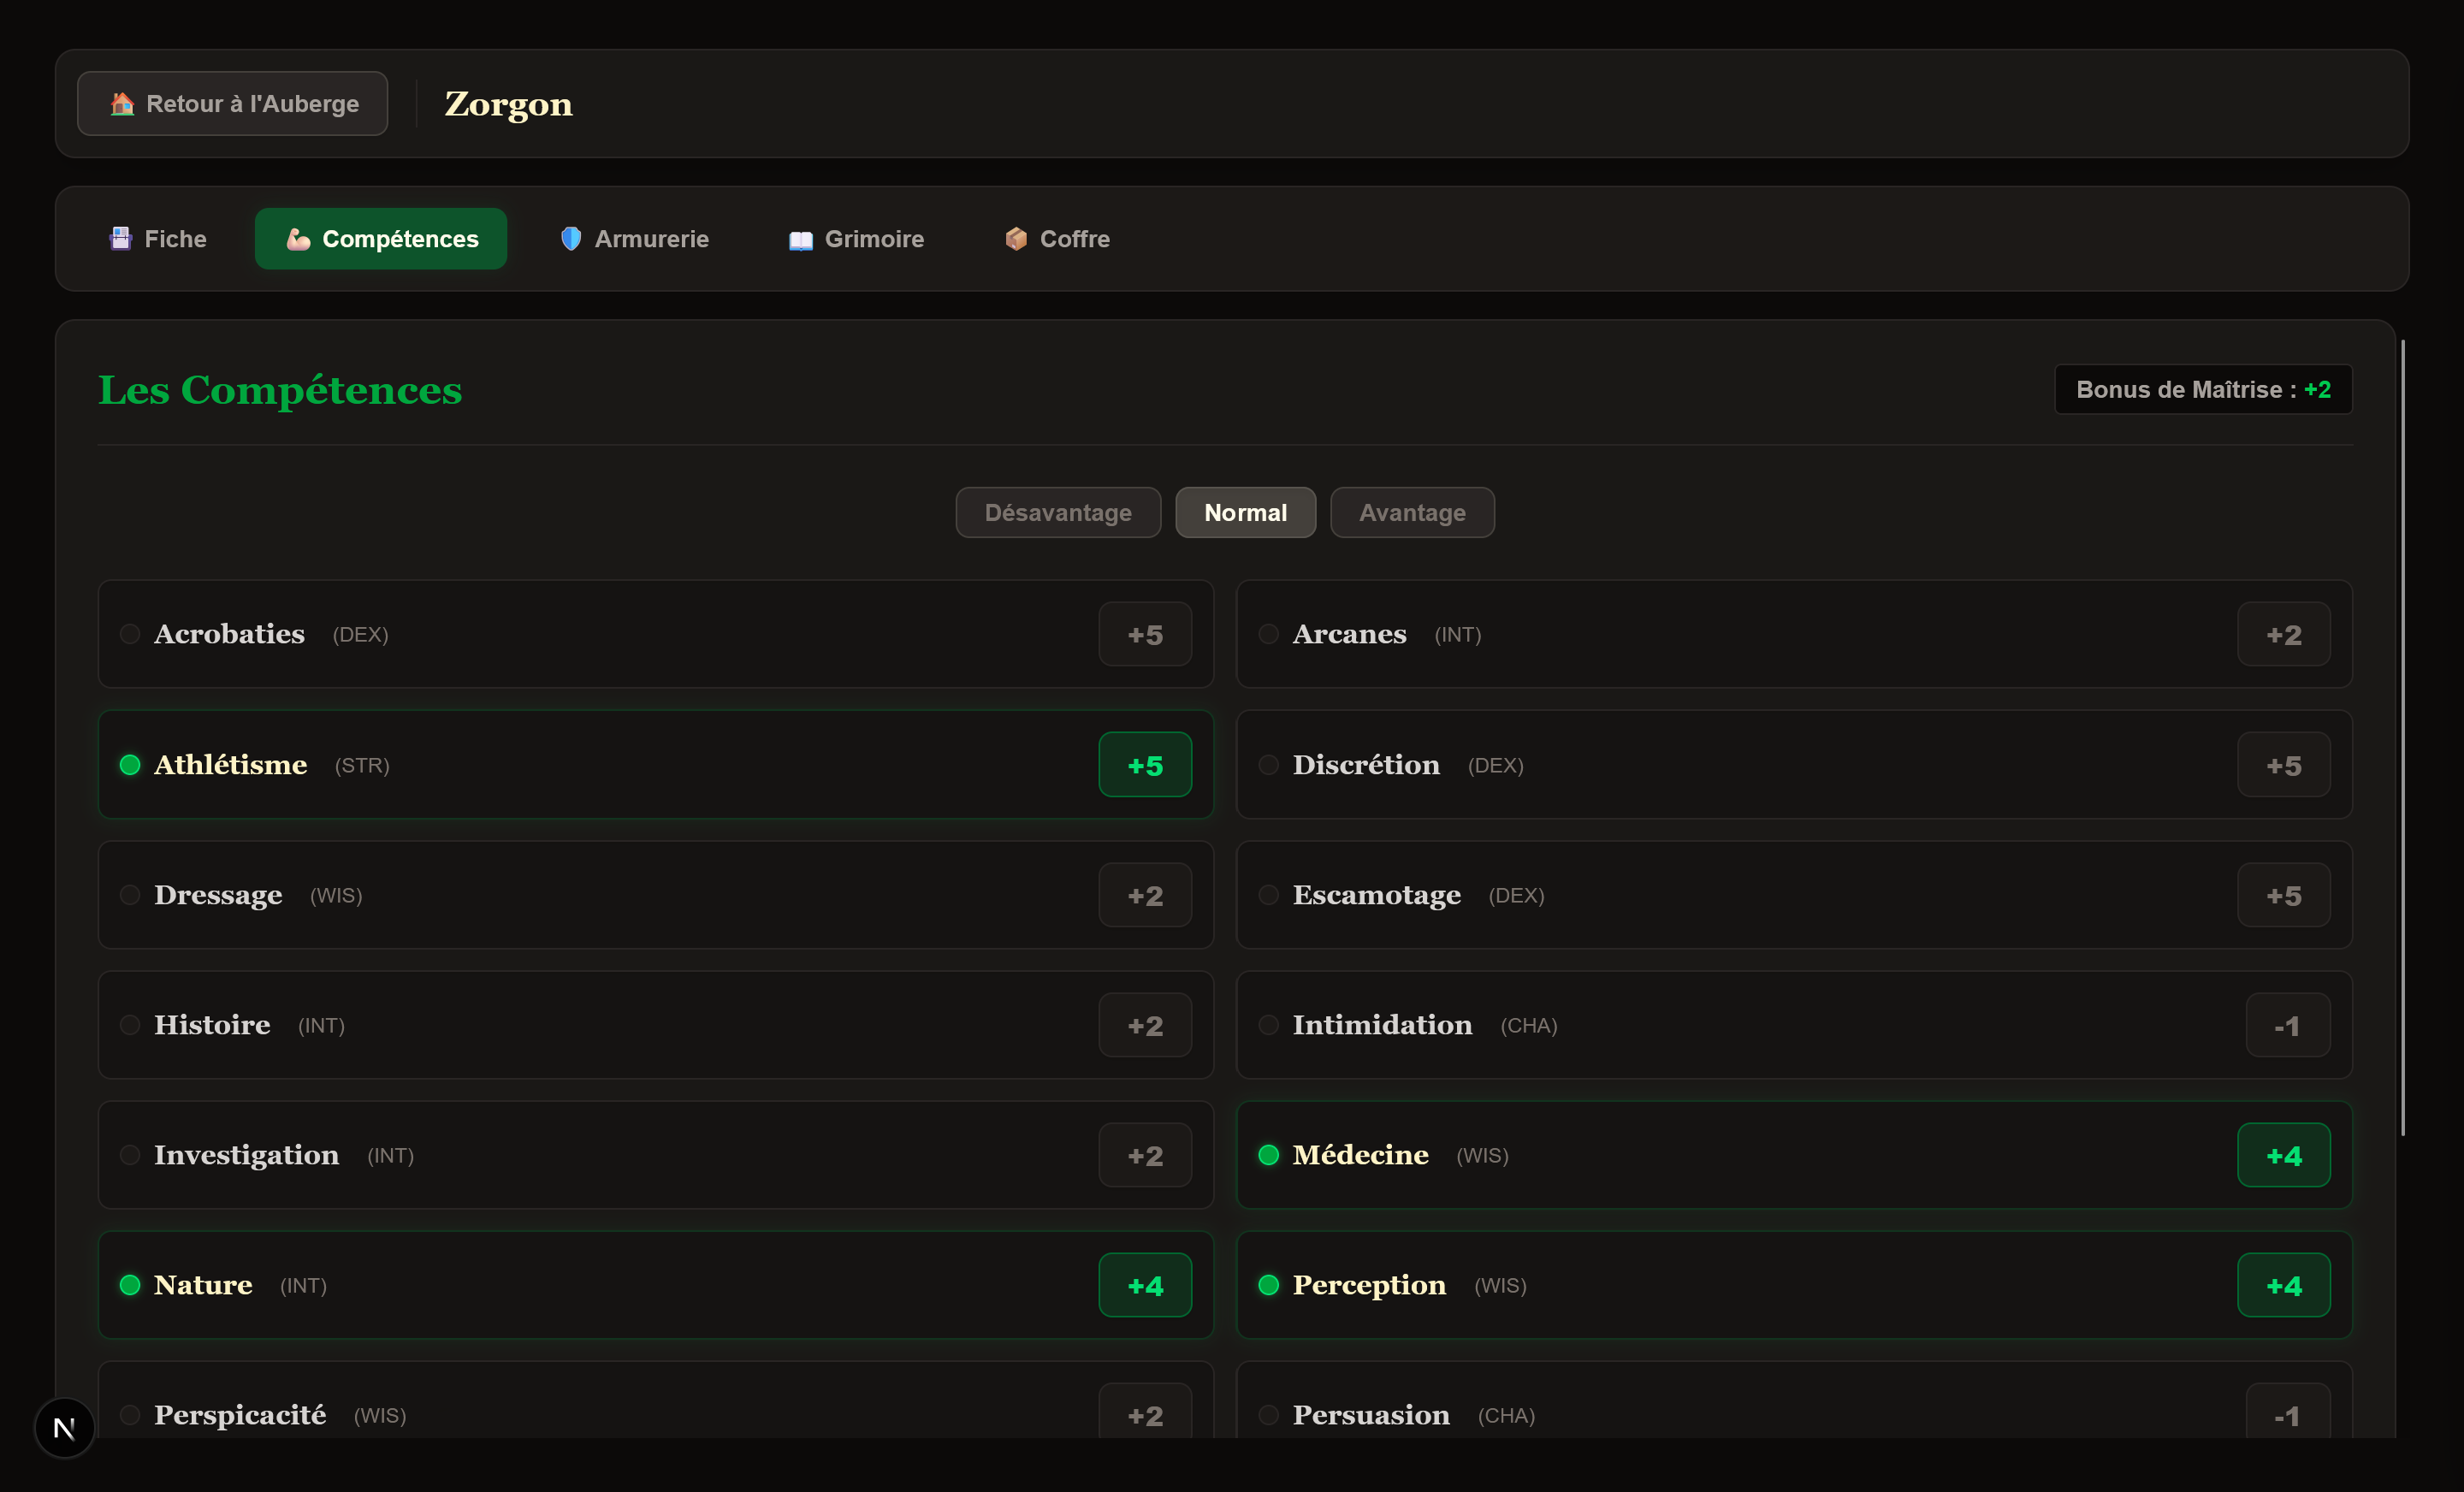Toggle Dressage proficiency dot
Screen dimensions: 2464x1492
[x=130, y=895]
